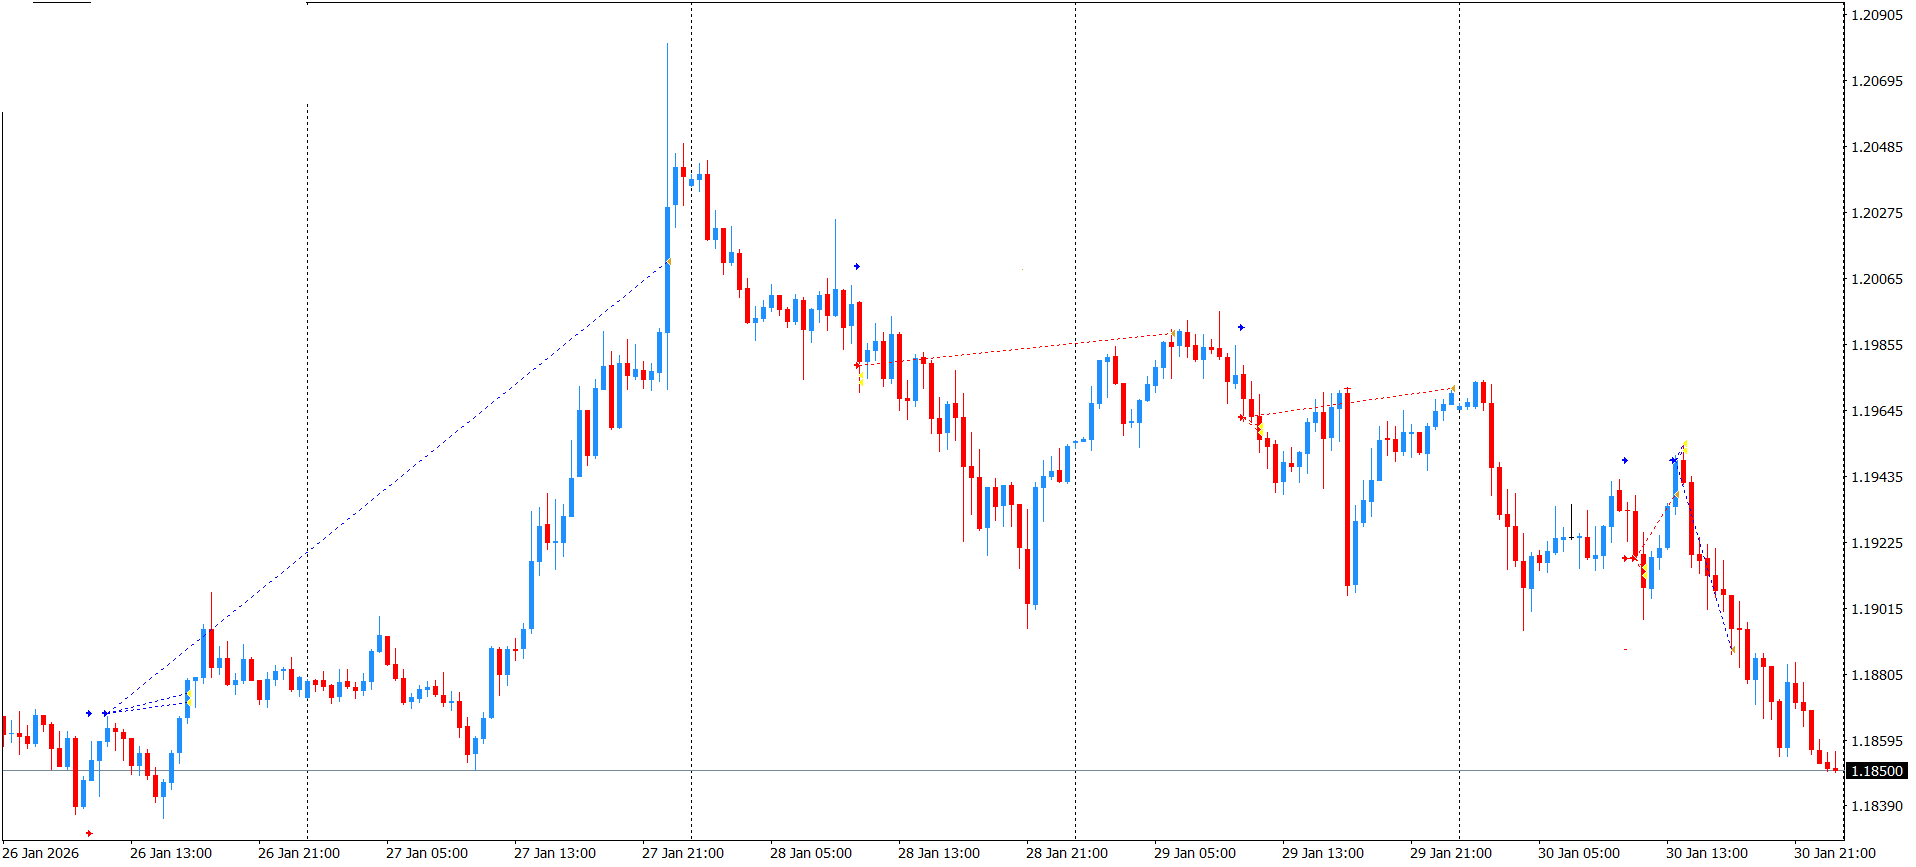The height and width of the screenshot is (867, 1916).
Task: Select the 1.19015 price level label
Action: click(1877, 609)
